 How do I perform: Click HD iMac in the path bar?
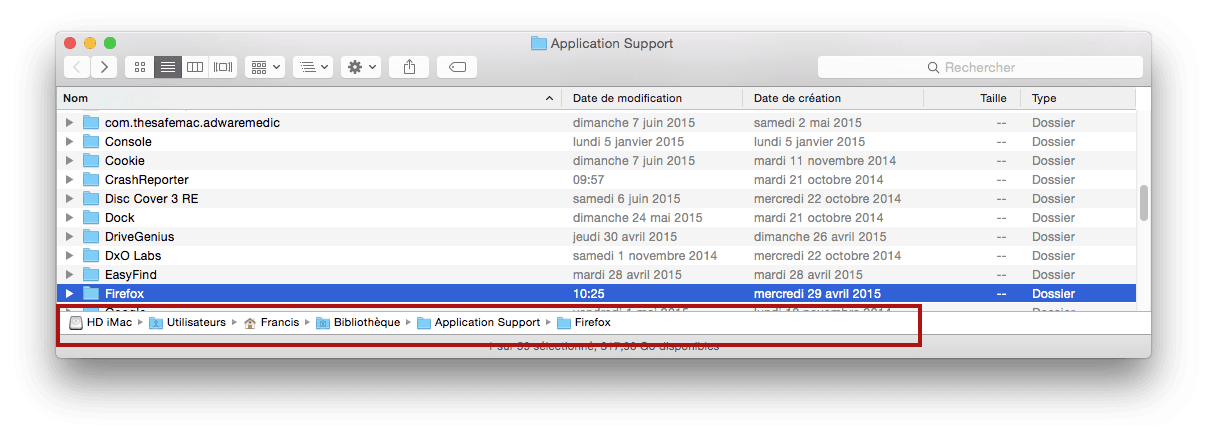click(x=102, y=323)
